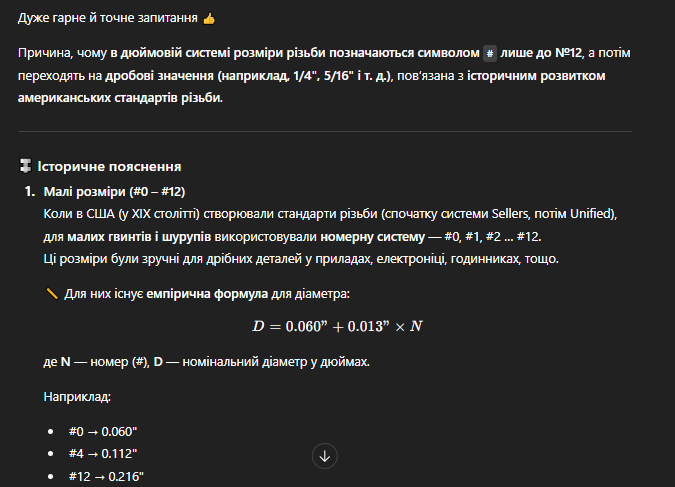The width and height of the screenshot is (675, 487).
Task: Click the ruler emoji before Для них існує
Action: 52,294
